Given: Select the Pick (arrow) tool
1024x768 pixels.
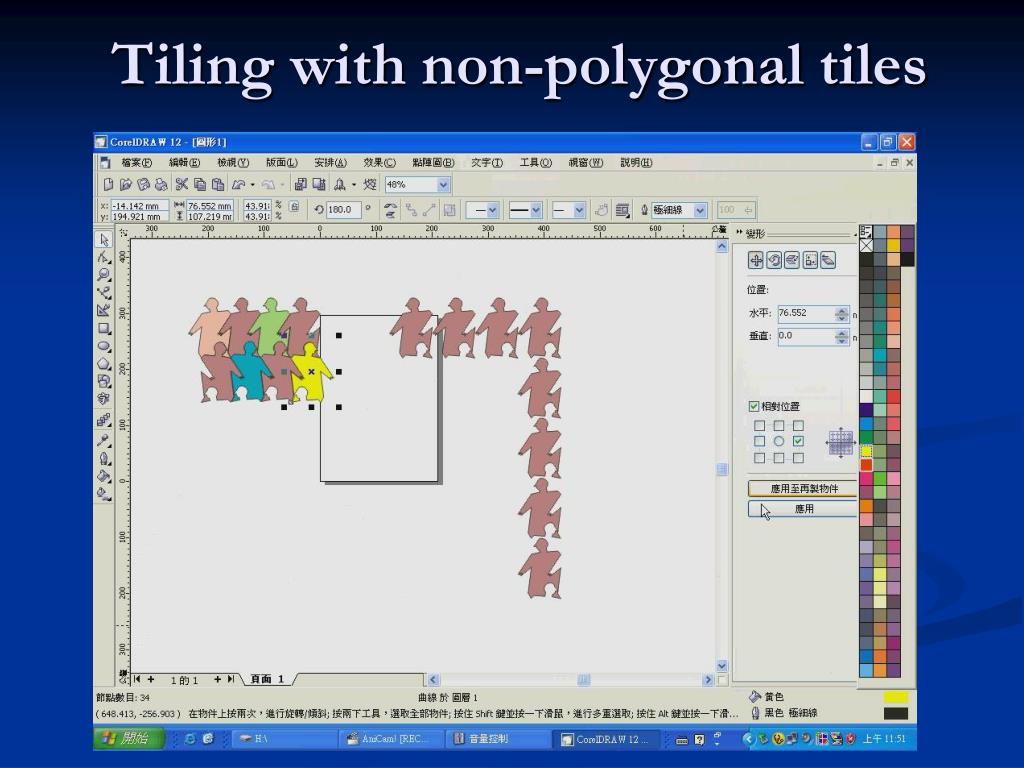Looking at the screenshot, I should click(104, 240).
